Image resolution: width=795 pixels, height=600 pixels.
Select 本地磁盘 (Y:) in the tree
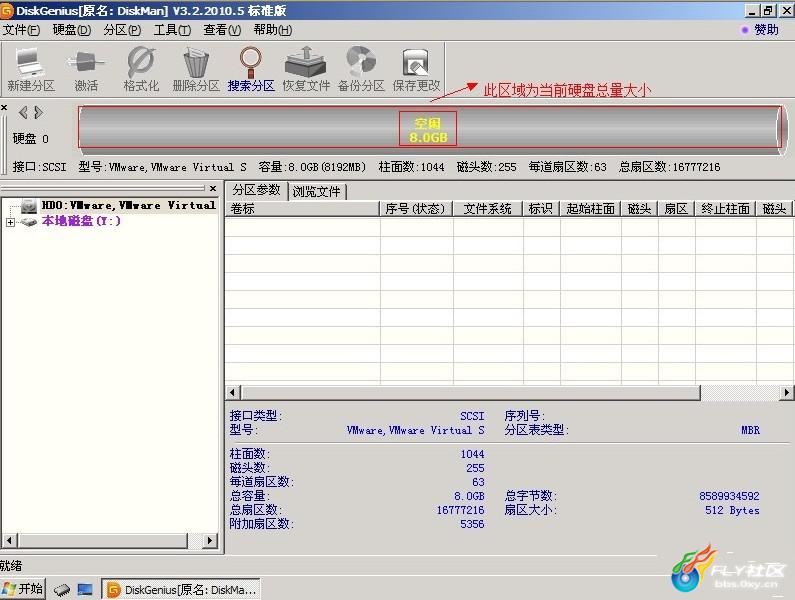click(x=81, y=221)
